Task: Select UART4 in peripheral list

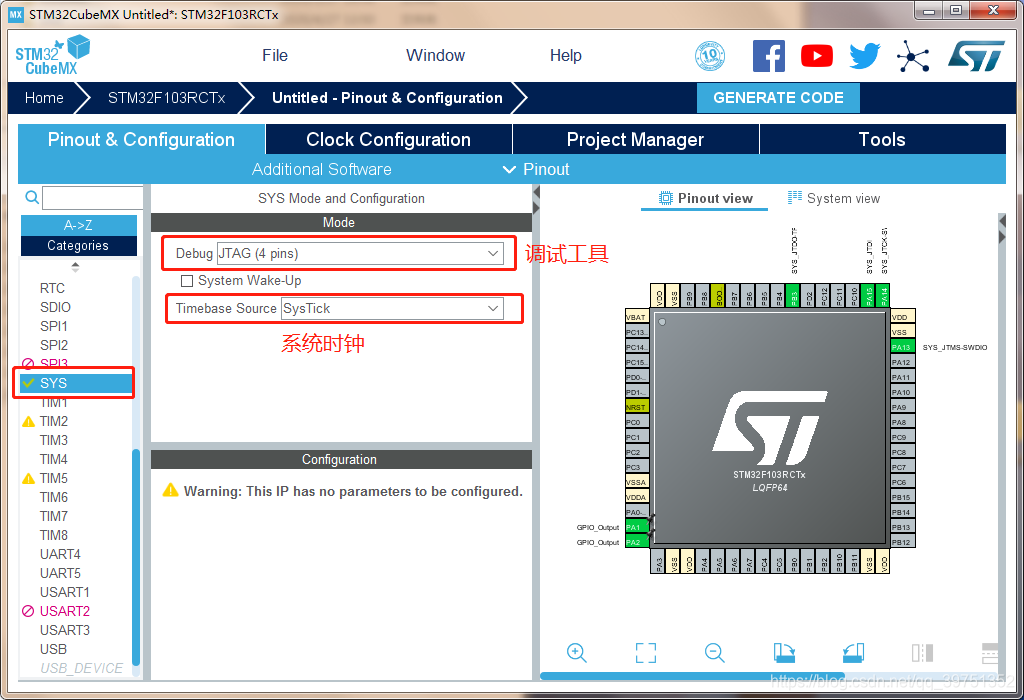Action: click(60, 554)
